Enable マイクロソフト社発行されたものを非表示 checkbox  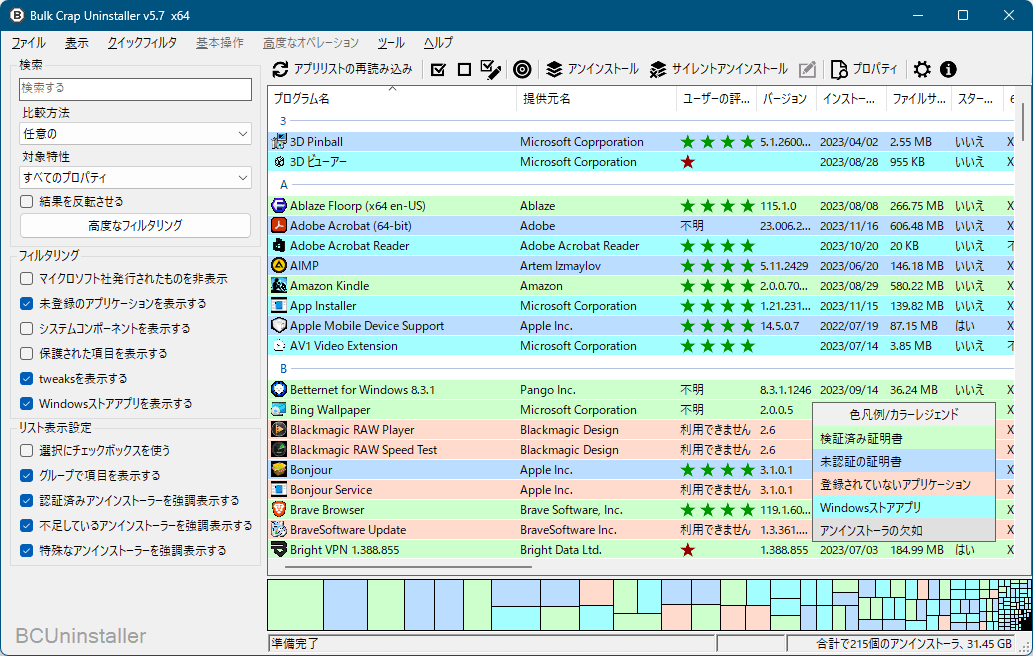coord(27,279)
